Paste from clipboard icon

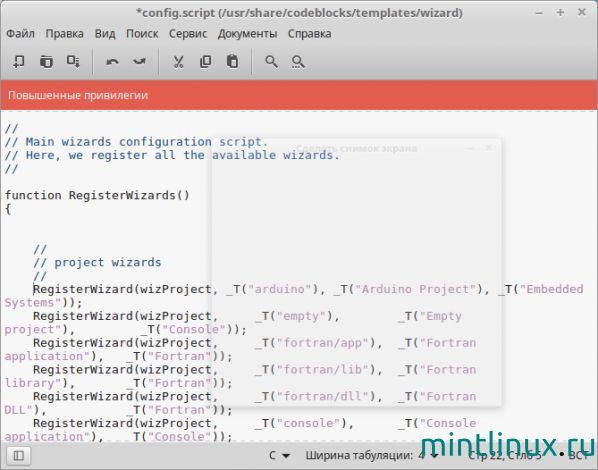coord(232,61)
